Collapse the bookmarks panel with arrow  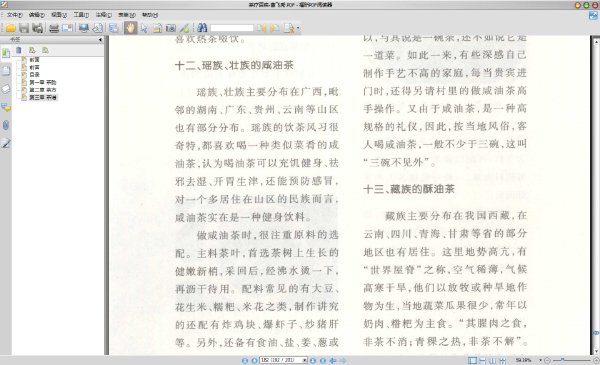point(100,39)
